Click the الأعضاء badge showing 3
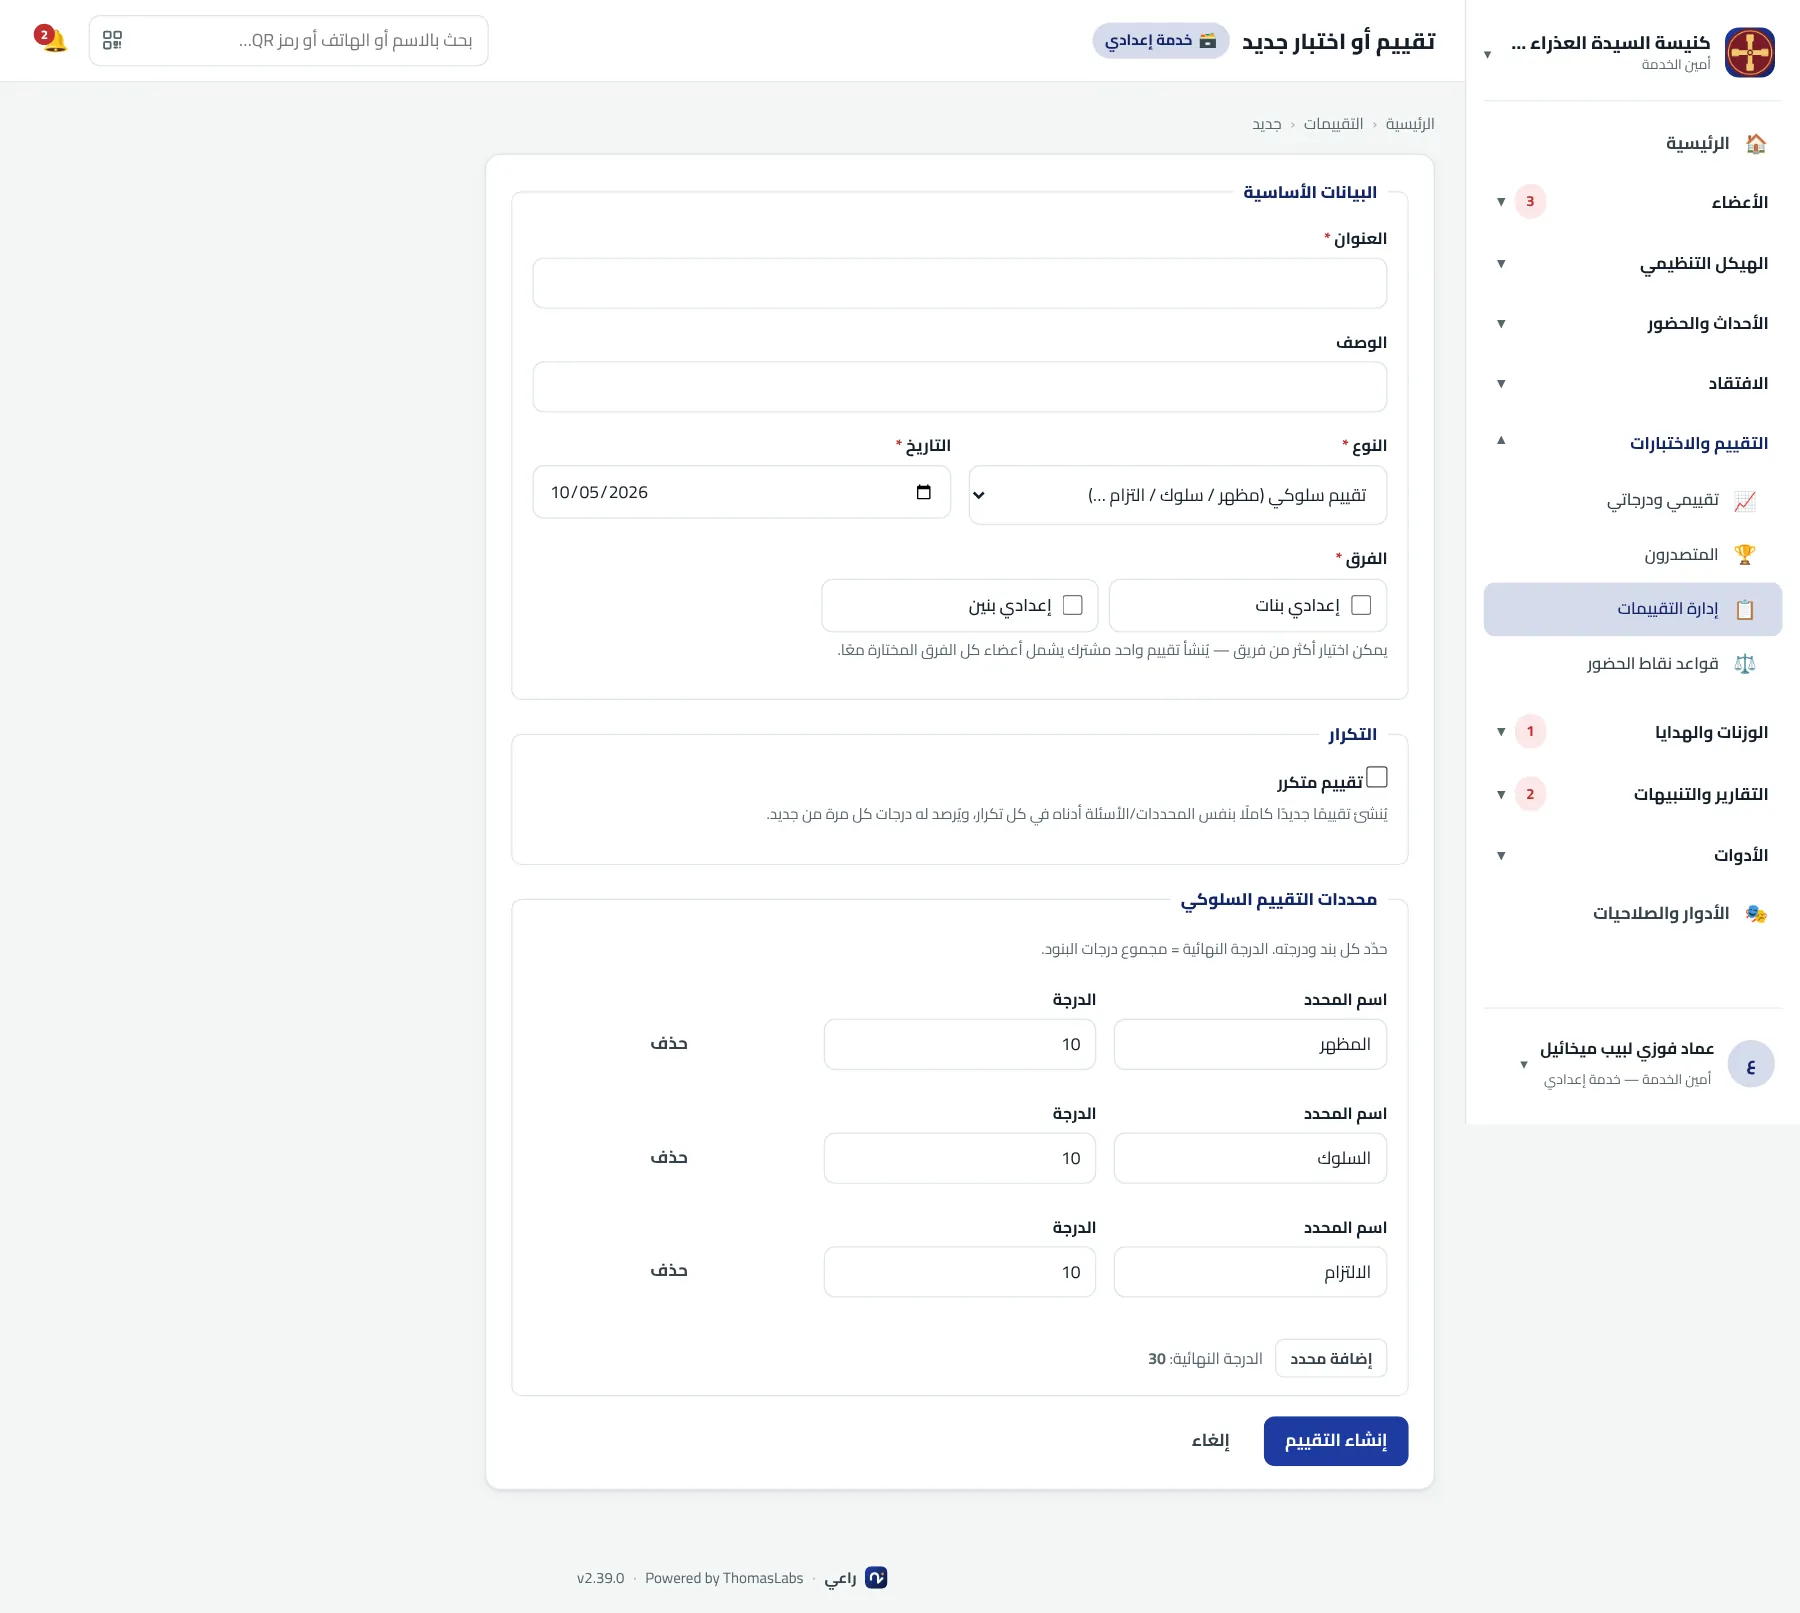This screenshot has height=1613, width=1800. click(1530, 202)
